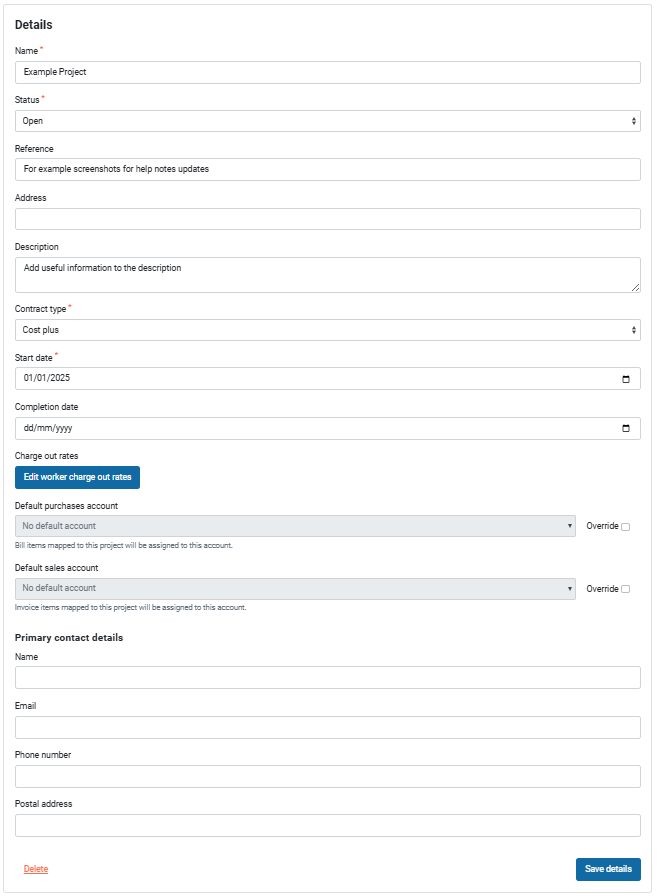657x896 pixels.
Task: Enable Override for default sales account
Action: (x=626, y=589)
